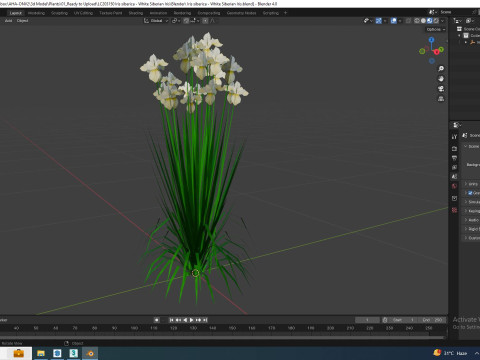
Task: Open the Layout workspace tab
Action: (x=16, y=13)
